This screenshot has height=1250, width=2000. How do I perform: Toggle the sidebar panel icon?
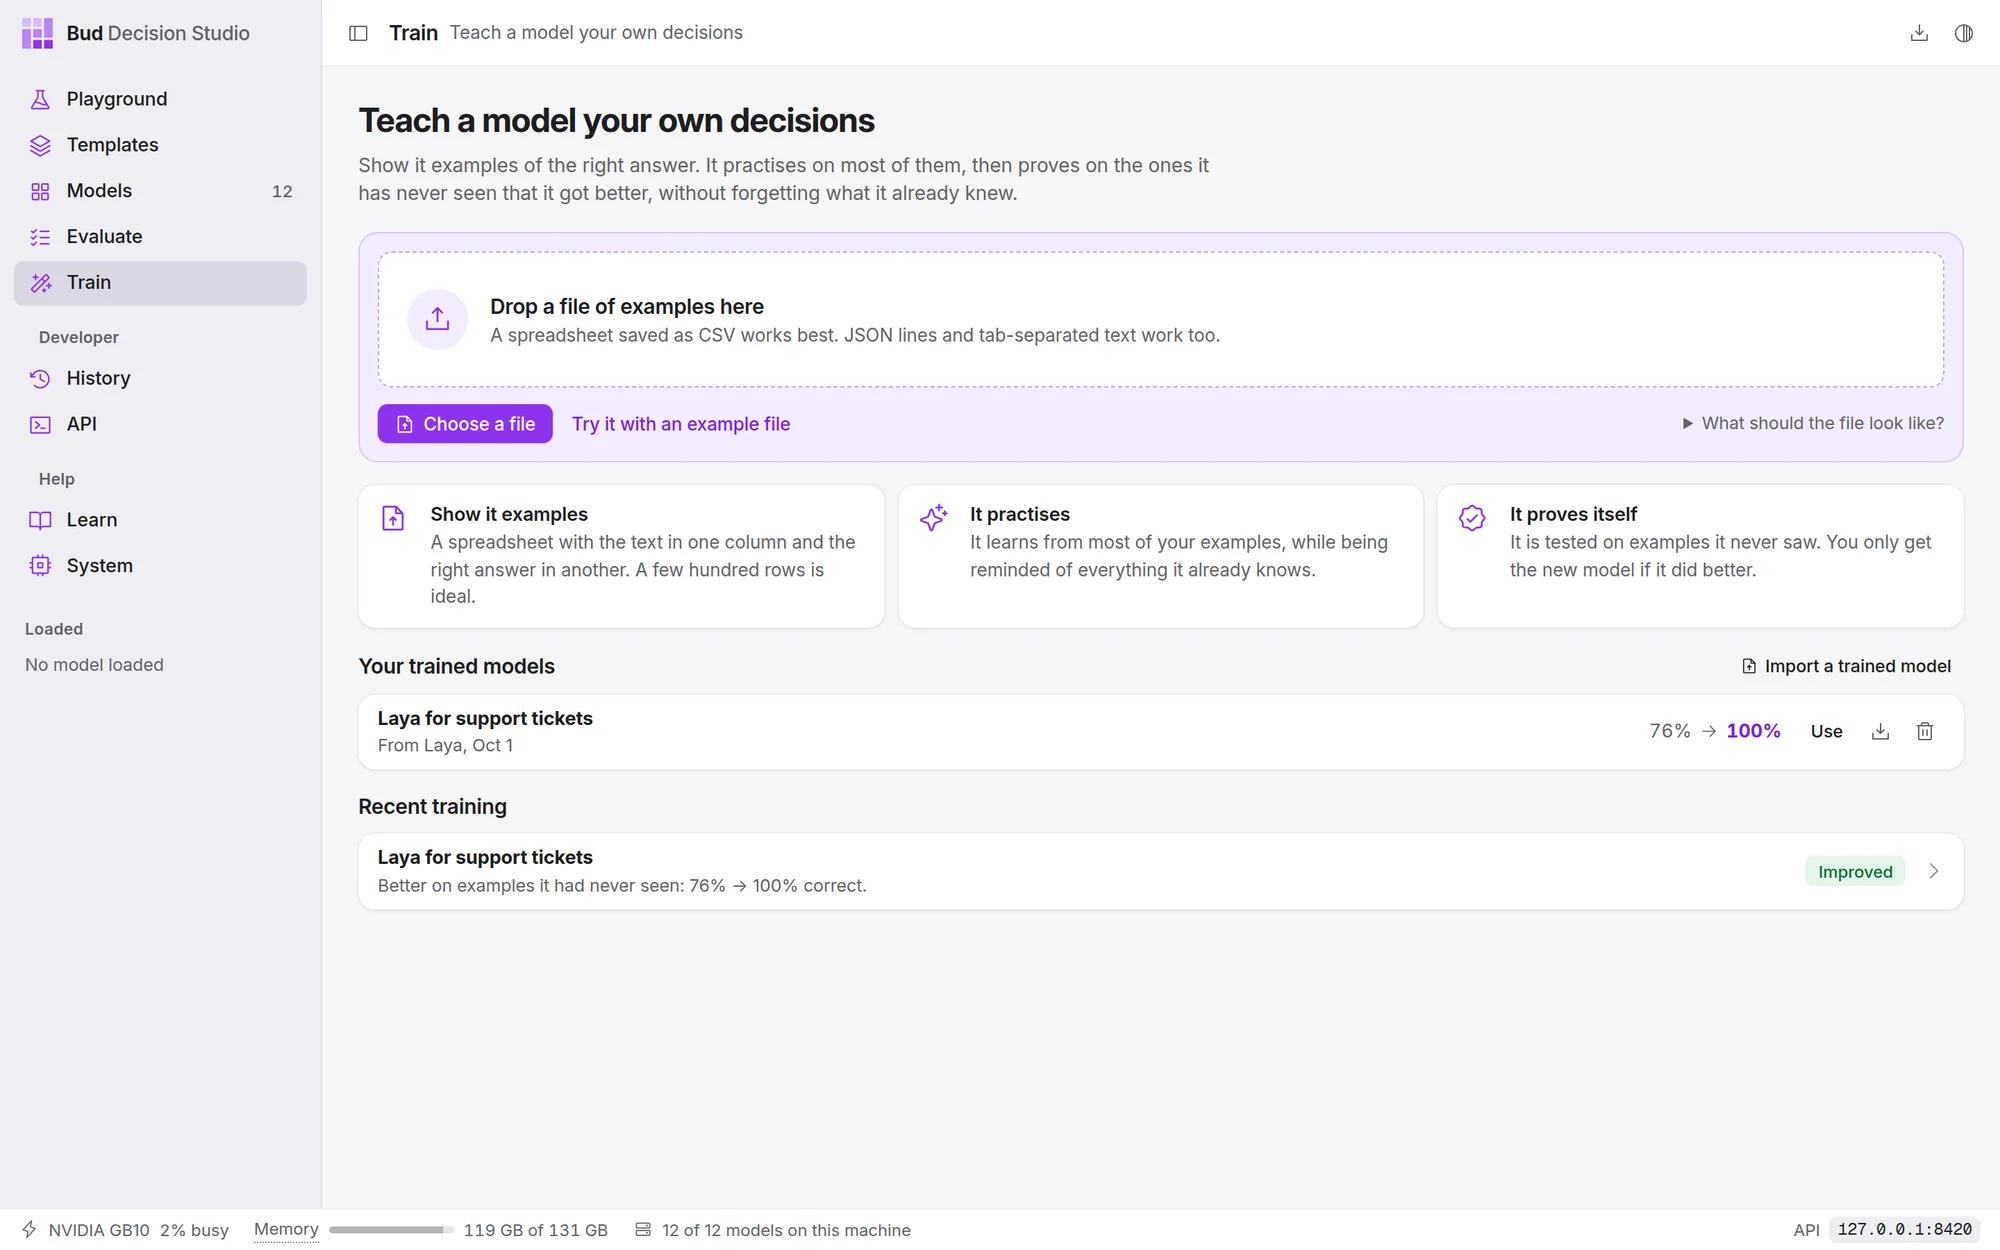click(x=358, y=33)
